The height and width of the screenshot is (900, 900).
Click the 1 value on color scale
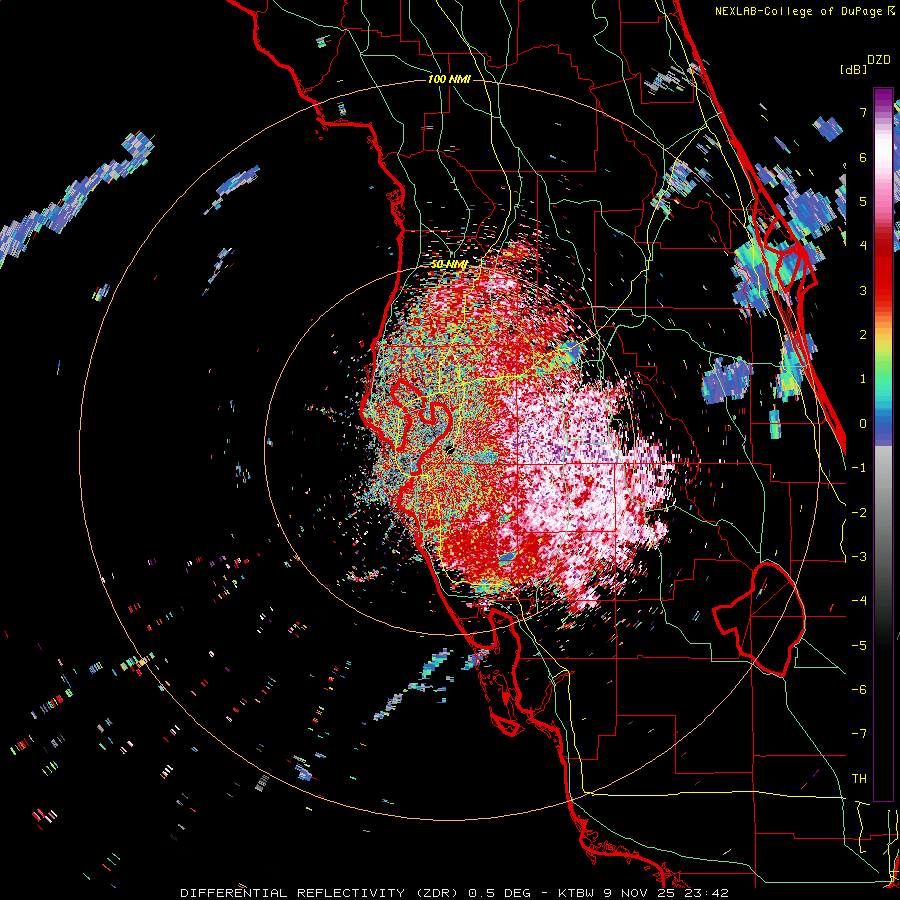click(863, 379)
